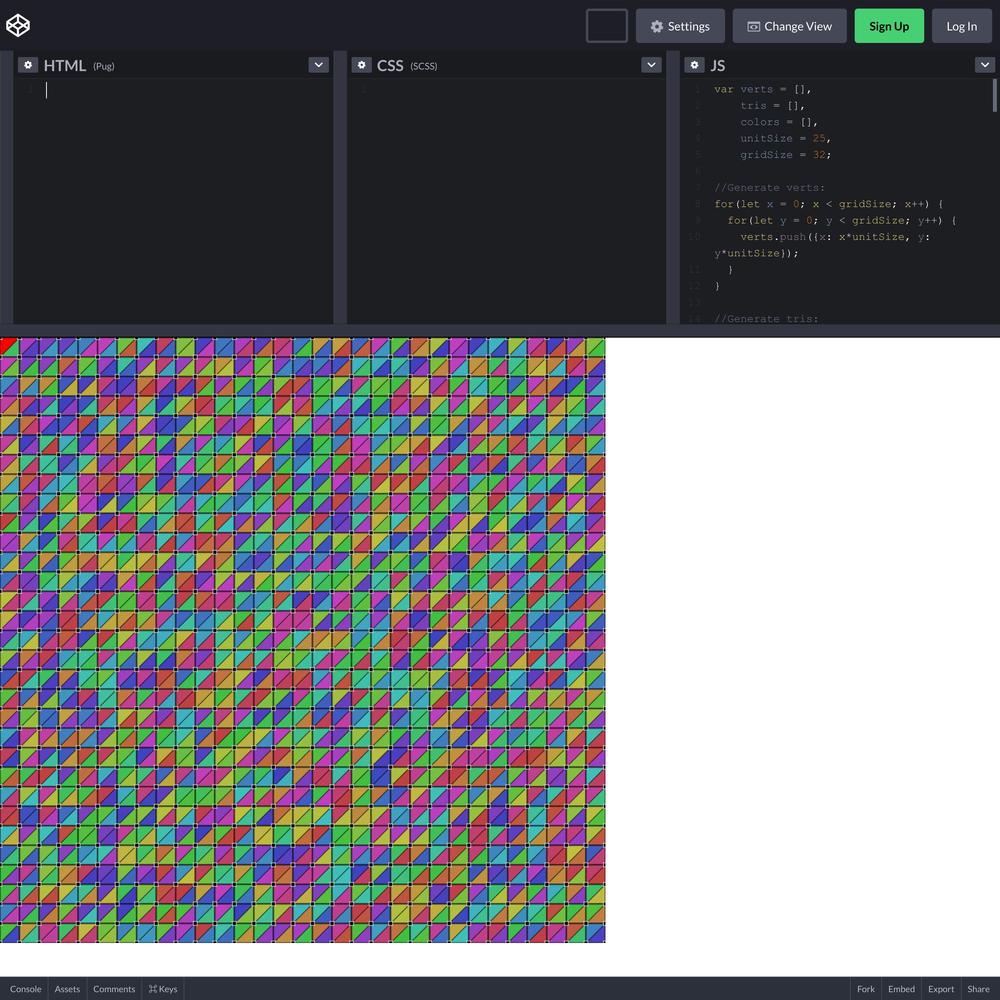Expand the CSS panel dropdown chevron
This screenshot has width=1000, height=1000.
tap(651, 65)
